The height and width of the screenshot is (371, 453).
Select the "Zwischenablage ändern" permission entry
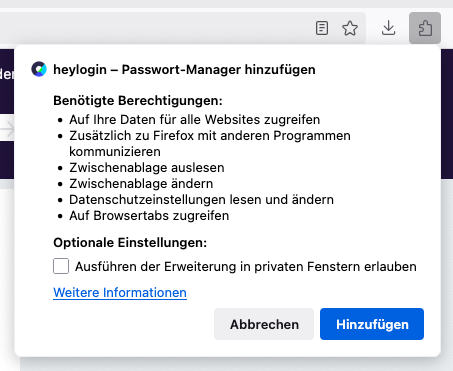pos(141,183)
